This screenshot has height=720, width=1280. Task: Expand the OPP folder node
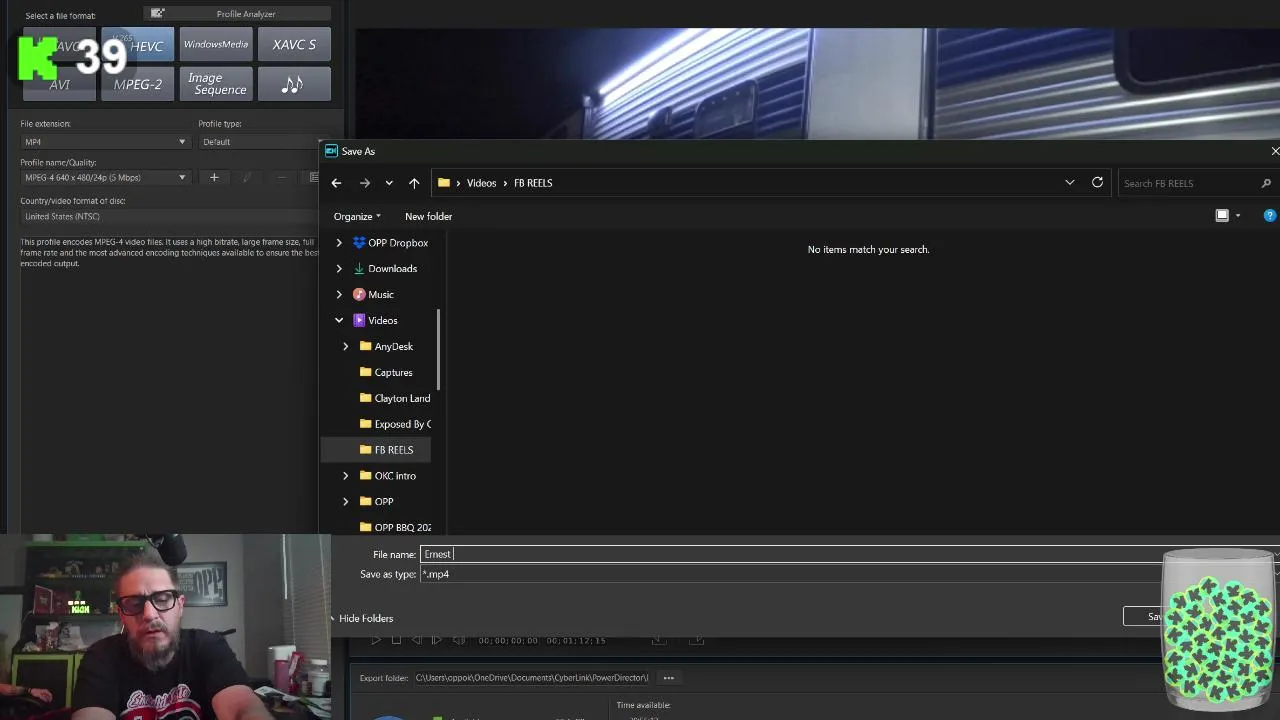tap(346, 502)
